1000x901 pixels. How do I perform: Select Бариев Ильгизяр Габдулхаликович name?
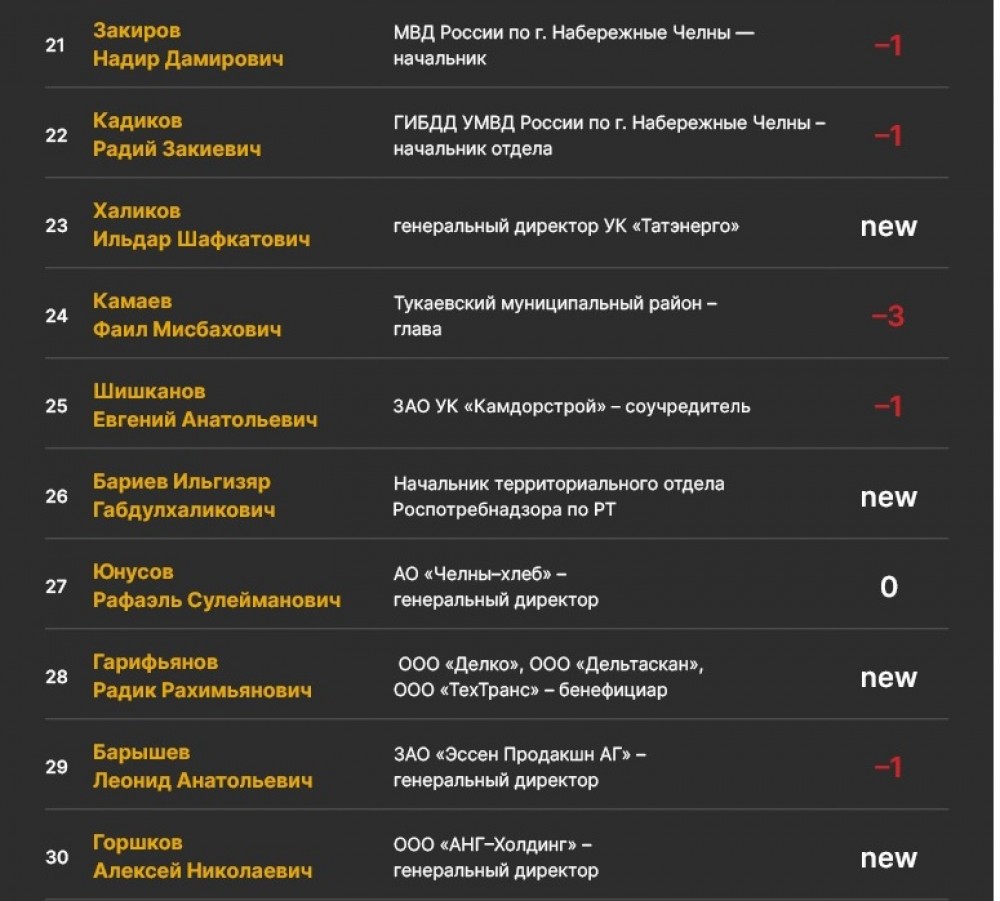tap(184, 496)
